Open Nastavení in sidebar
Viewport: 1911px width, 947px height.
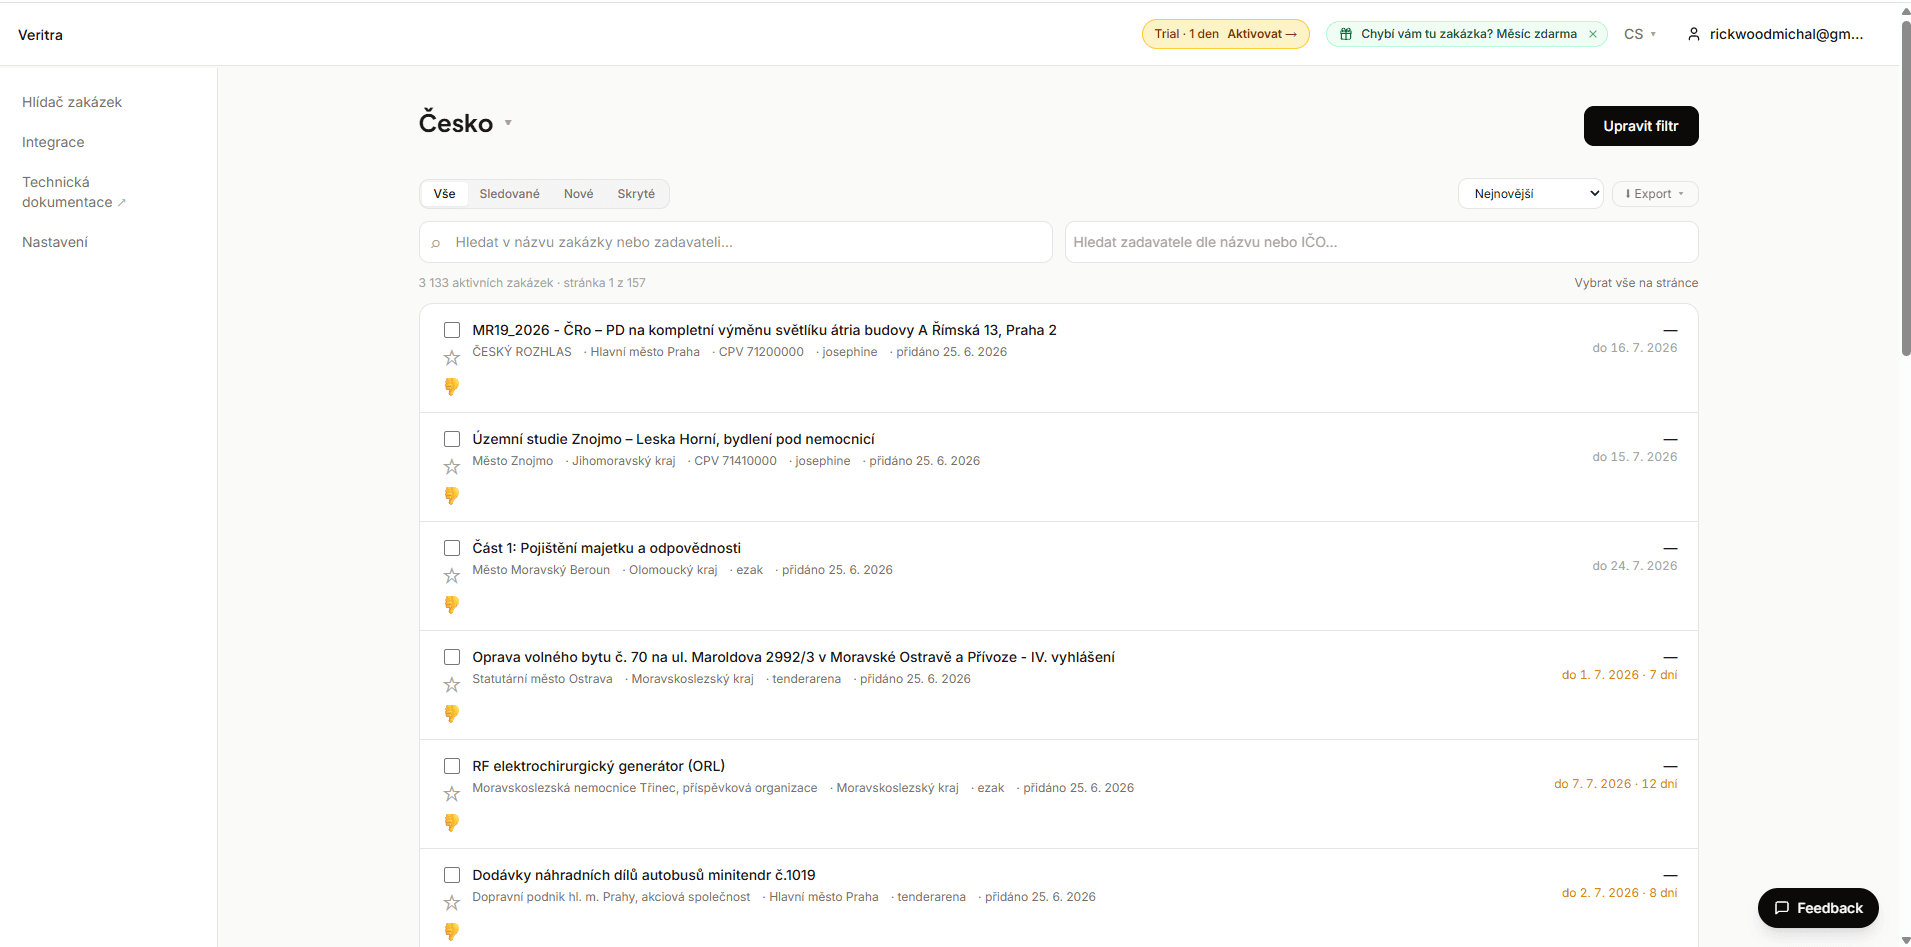55,242
